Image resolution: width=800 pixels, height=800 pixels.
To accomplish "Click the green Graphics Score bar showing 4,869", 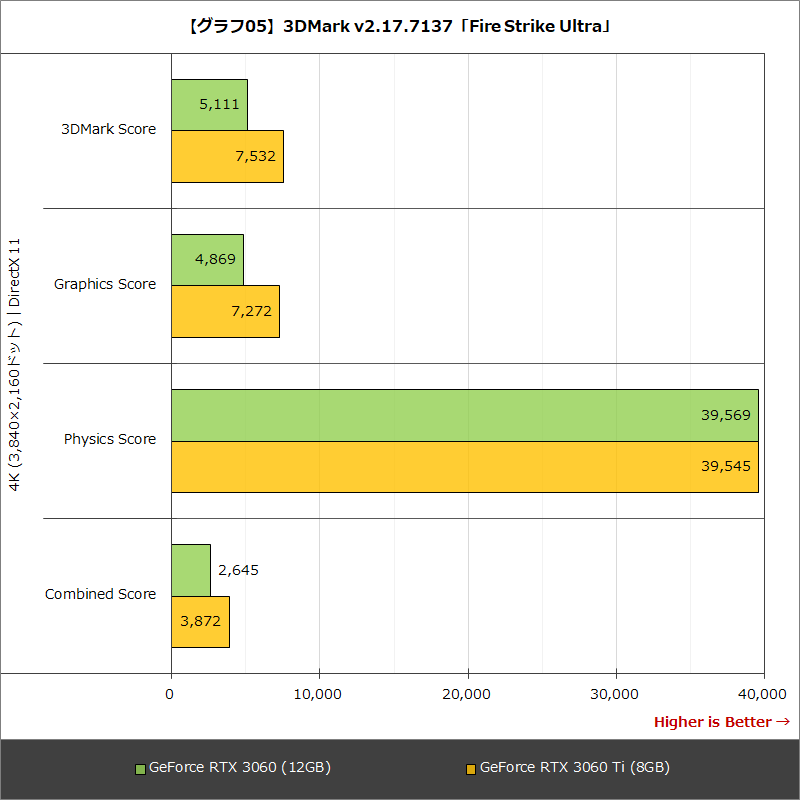I will [208, 258].
